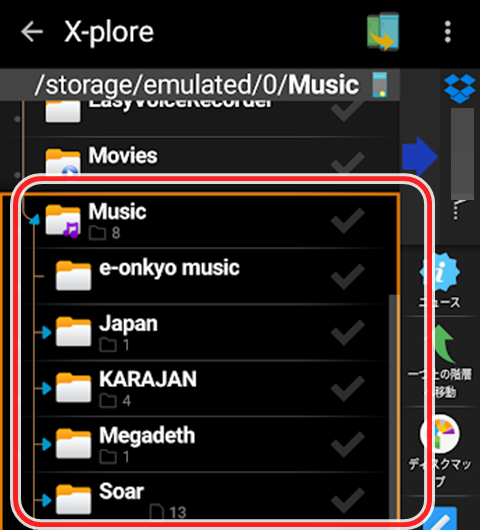Open the device transfer icon in header
The image size is (480, 530).
[383, 32]
